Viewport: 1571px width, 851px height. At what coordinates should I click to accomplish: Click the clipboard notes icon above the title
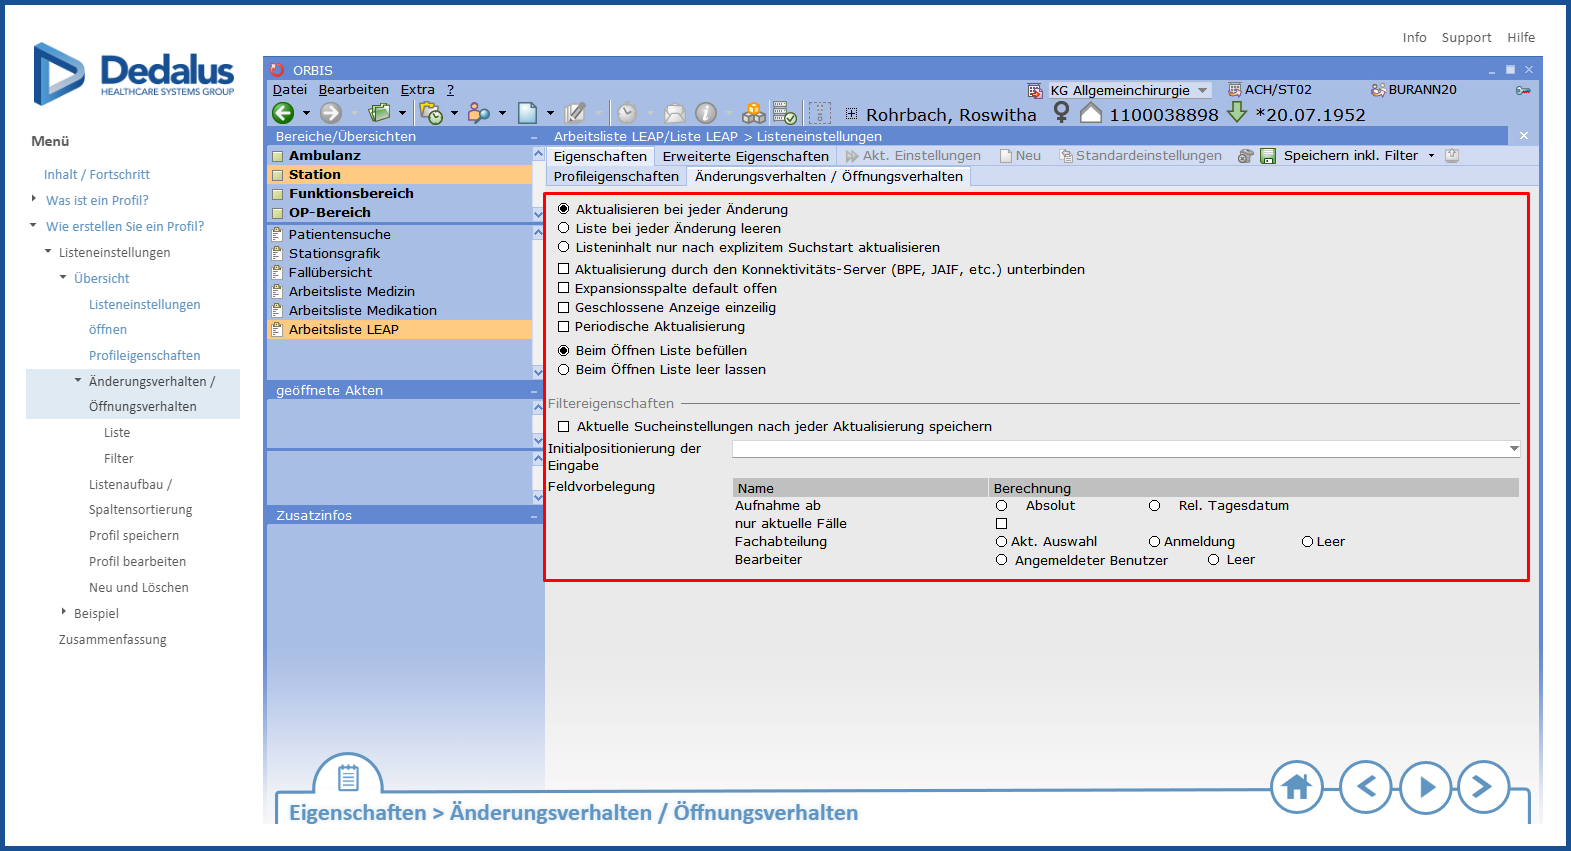click(x=348, y=777)
